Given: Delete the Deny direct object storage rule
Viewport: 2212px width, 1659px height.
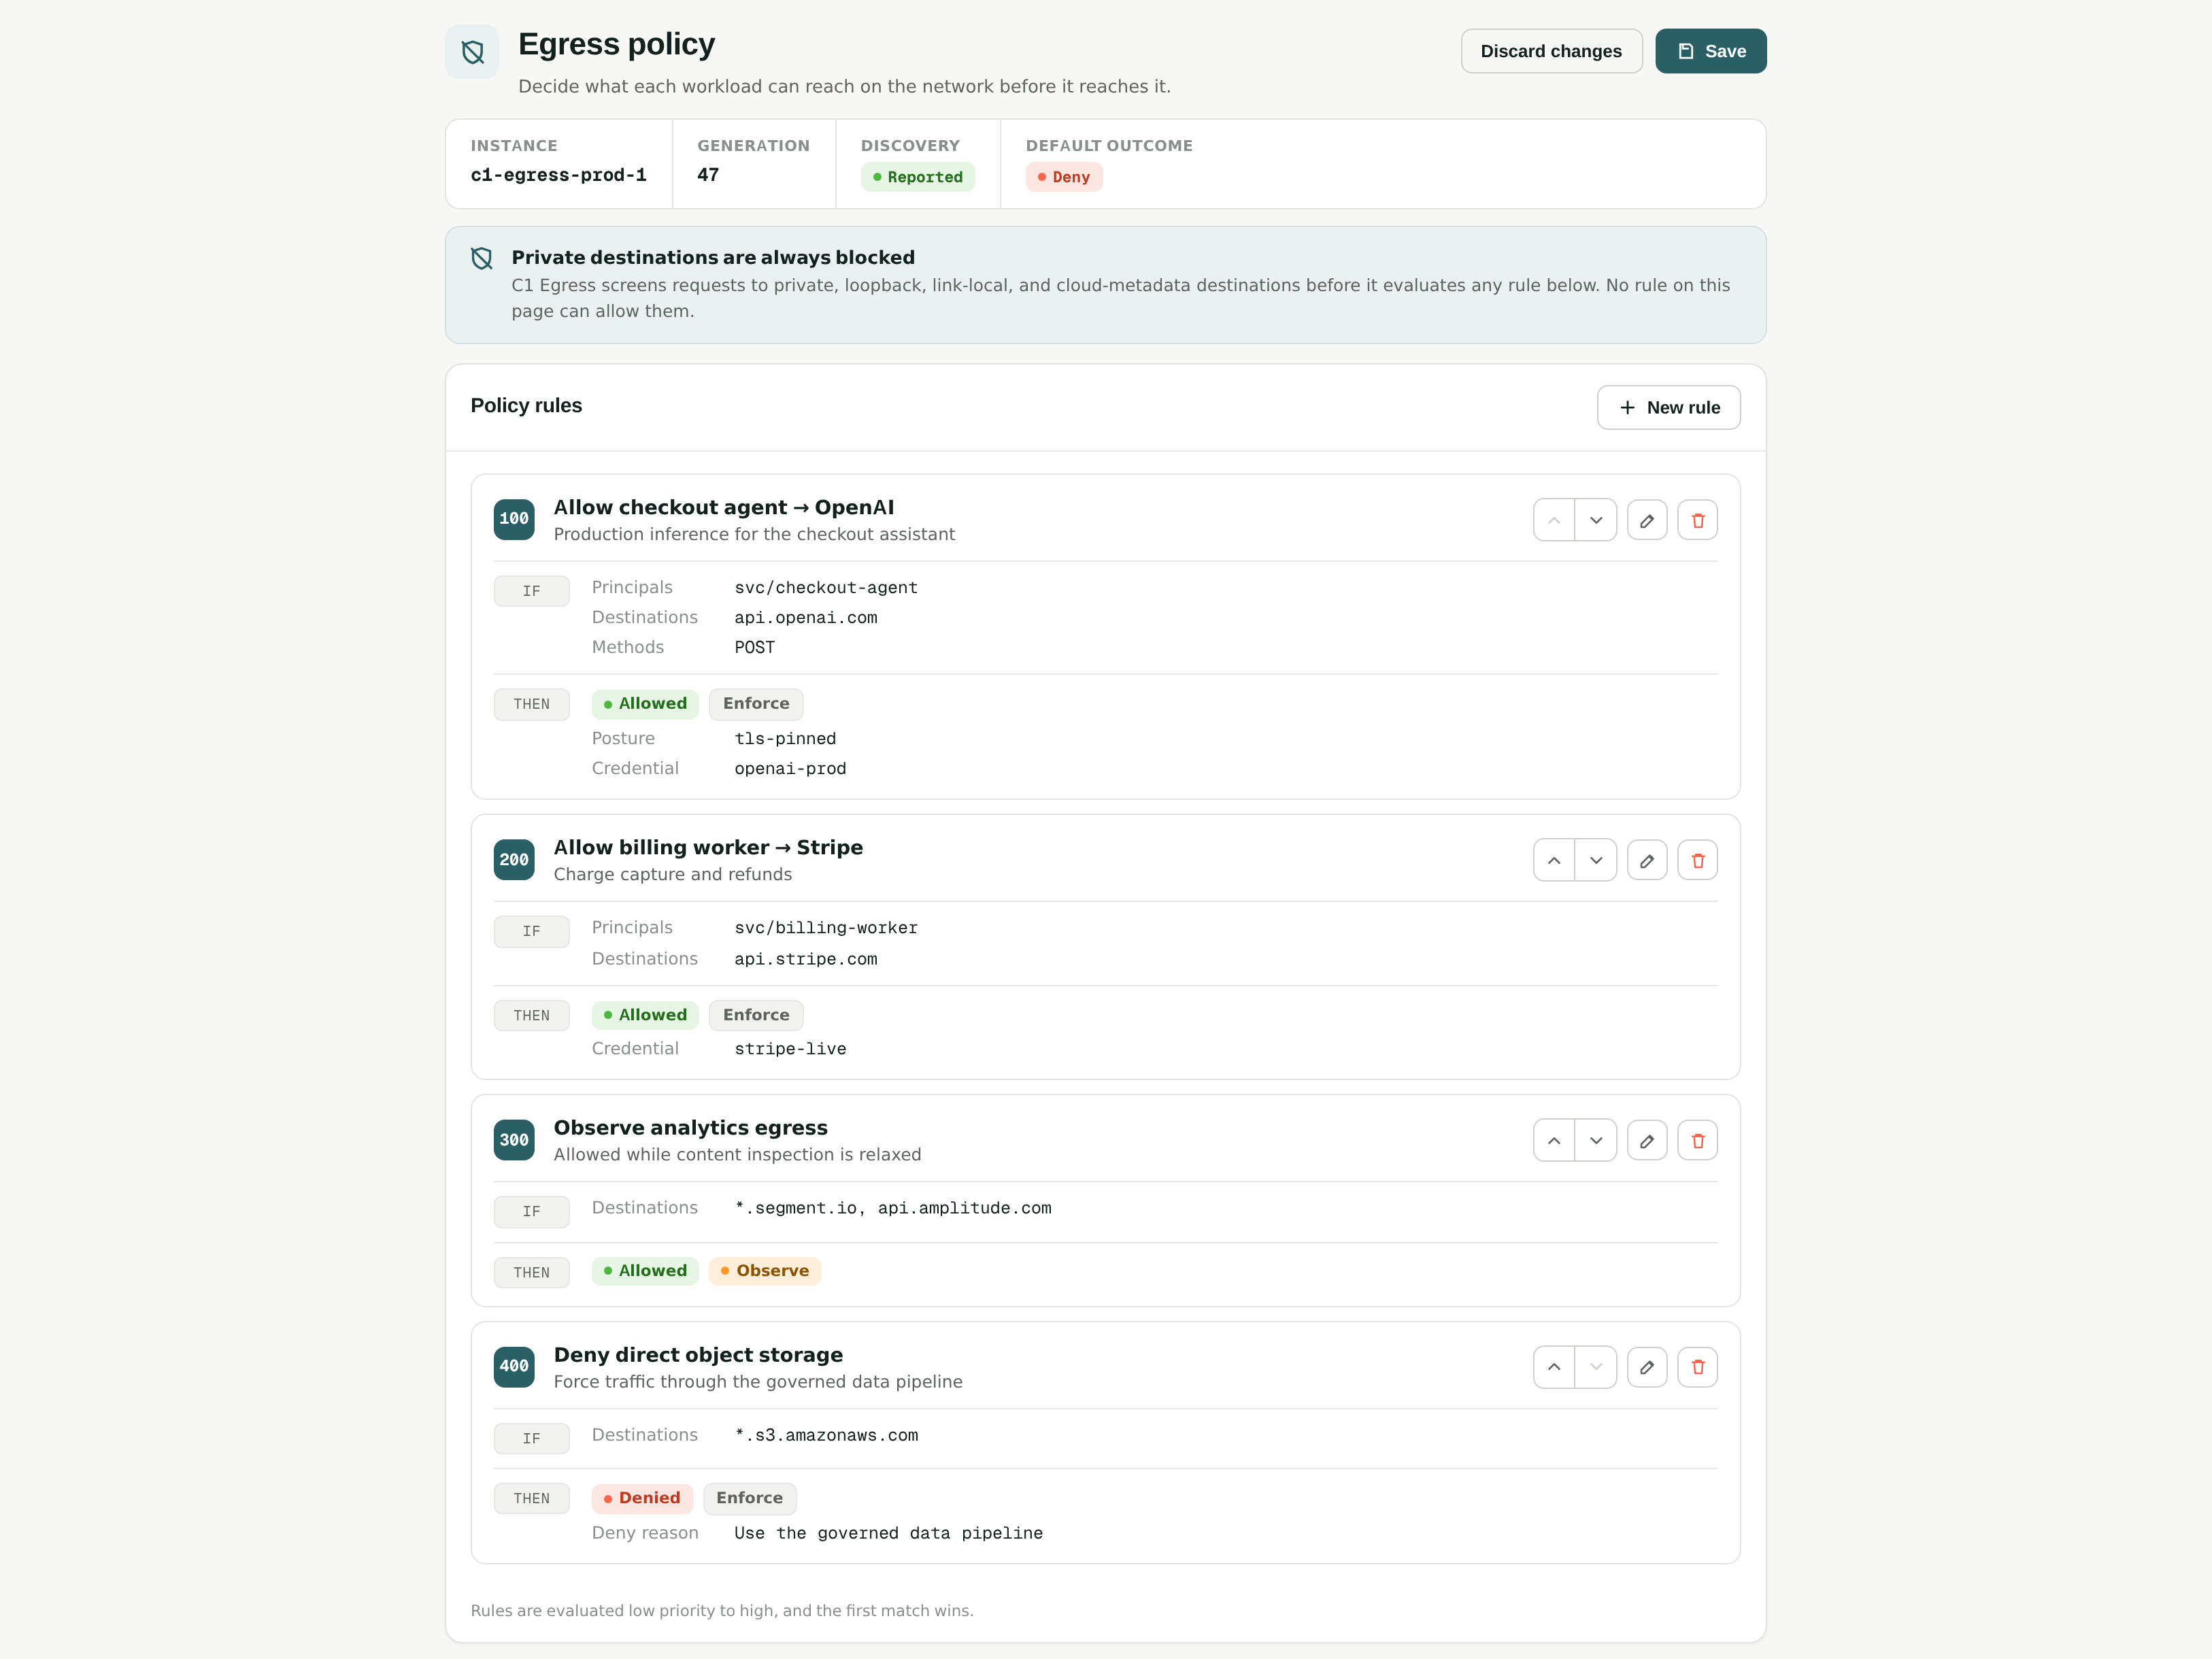Looking at the screenshot, I should tap(1698, 1367).
